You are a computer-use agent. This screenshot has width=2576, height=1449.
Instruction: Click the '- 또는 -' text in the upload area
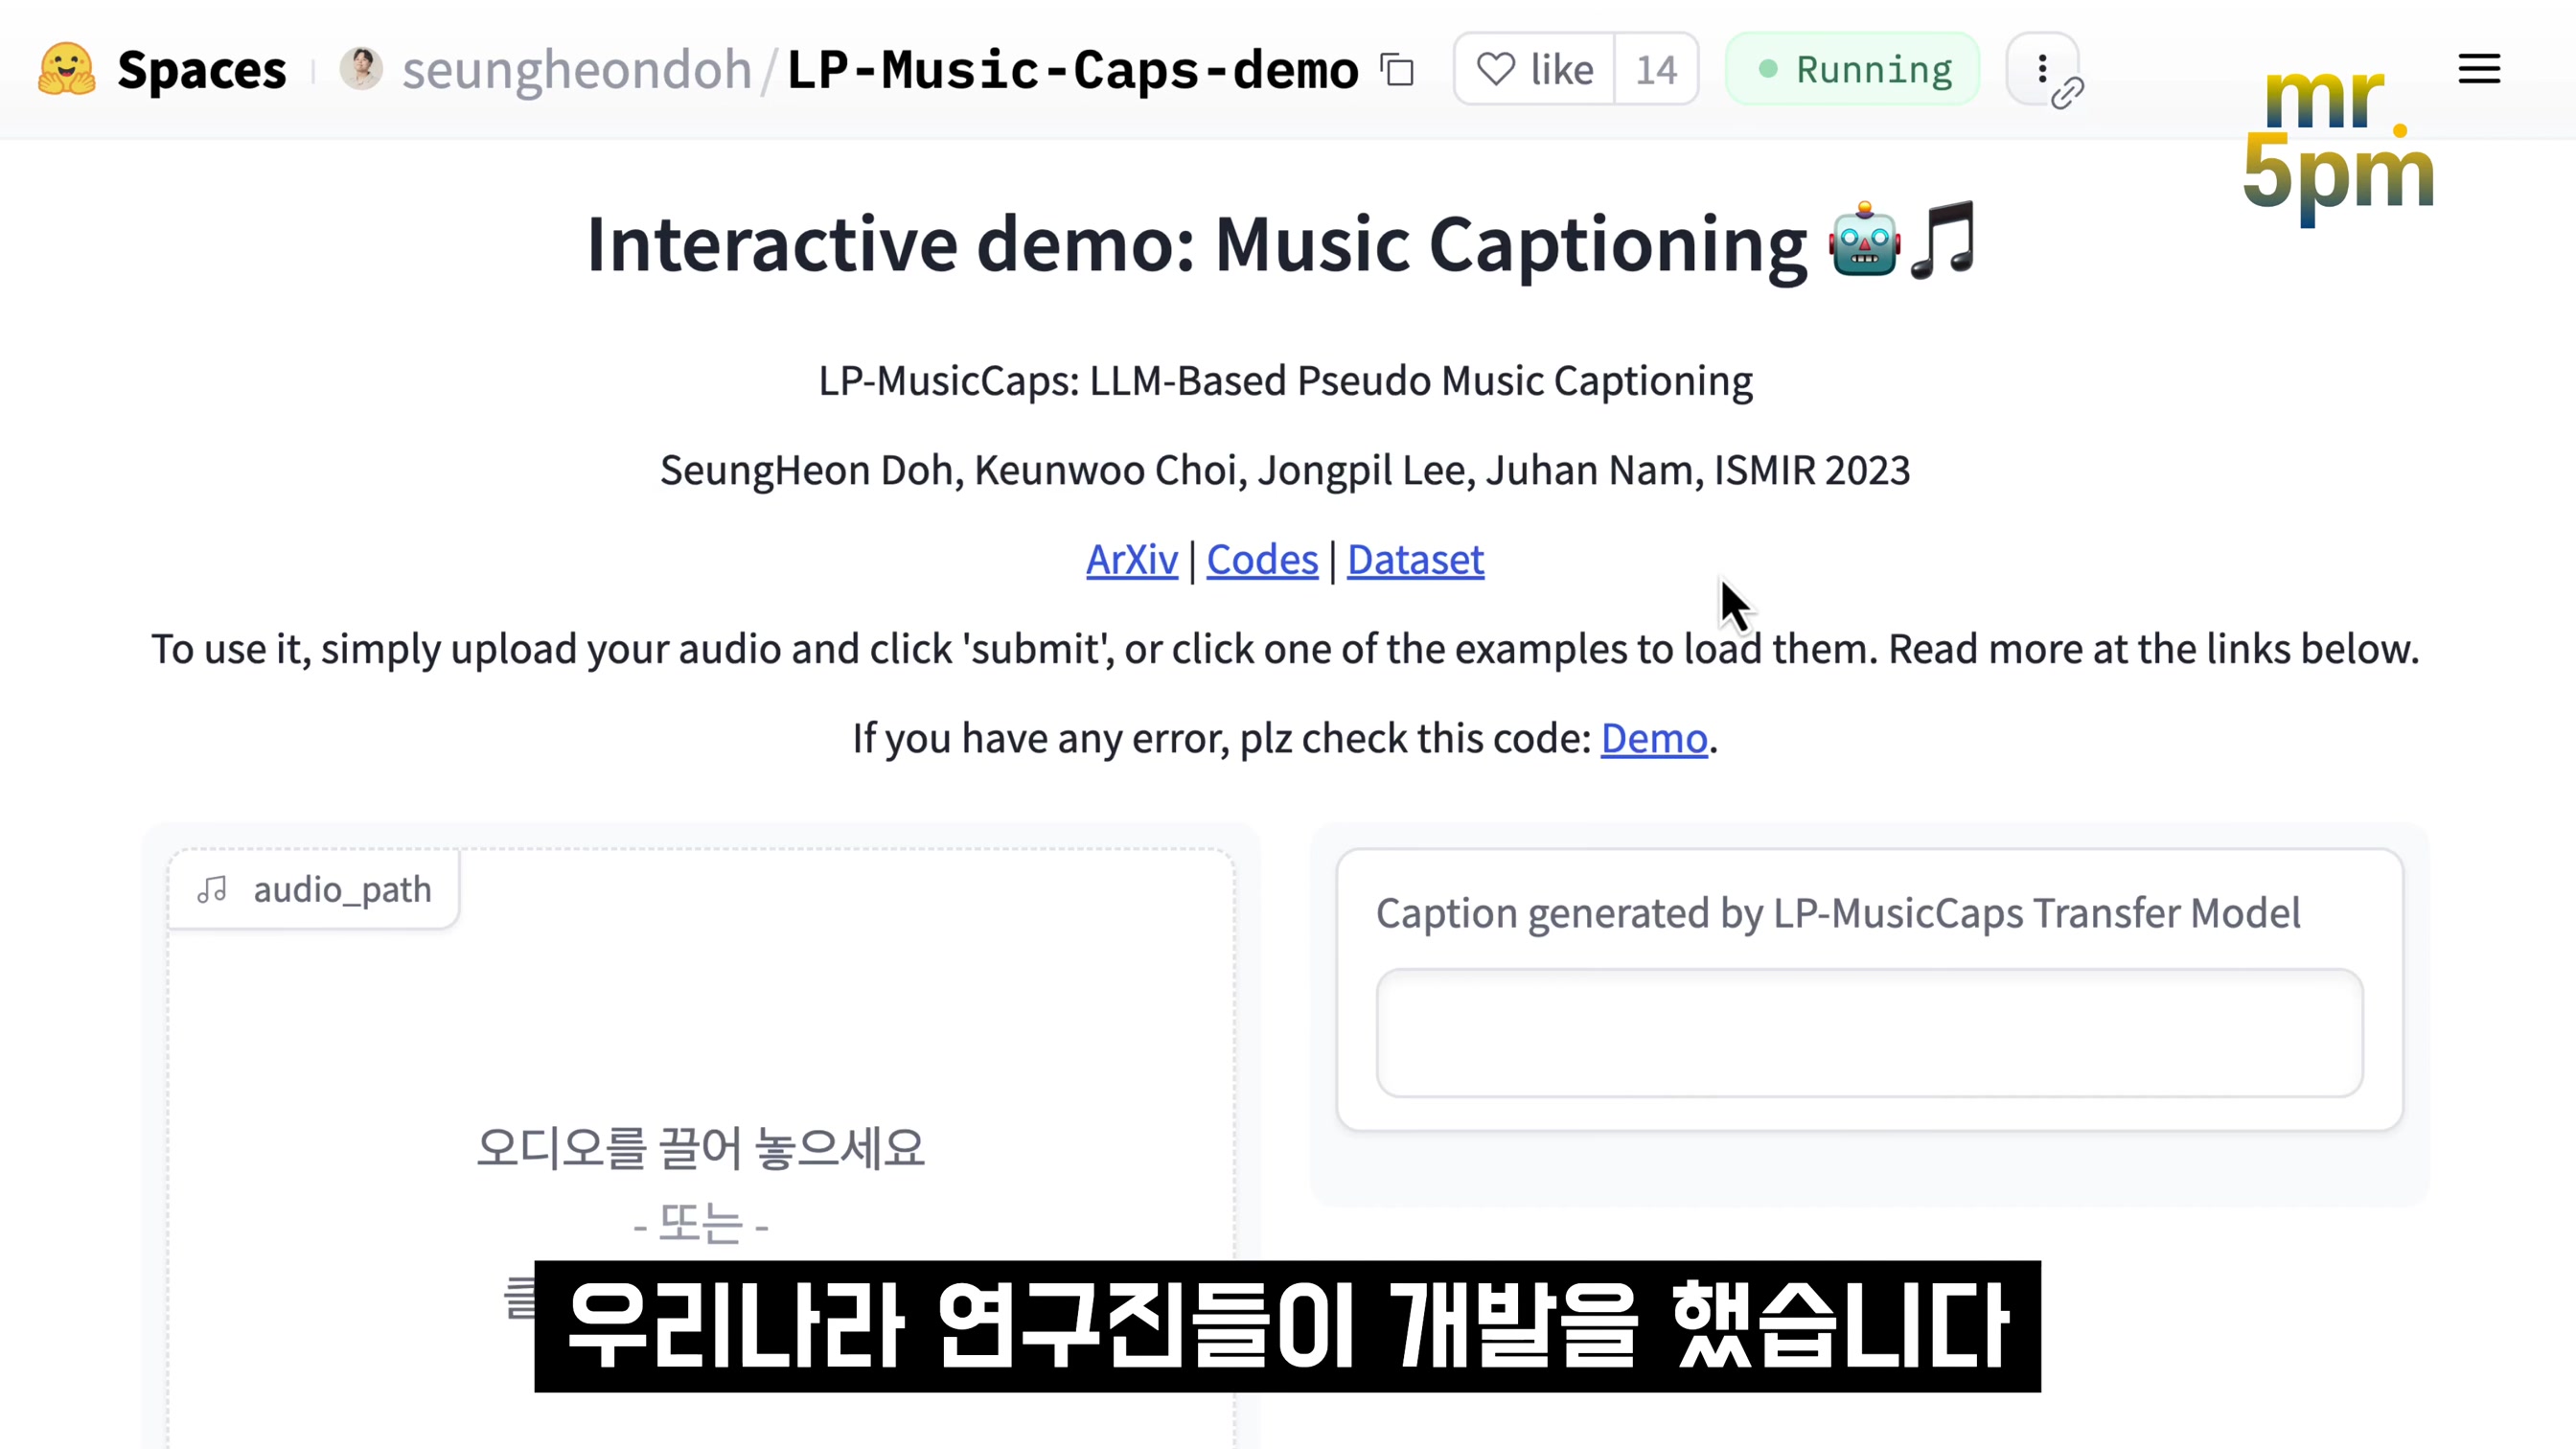point(701,1223)
